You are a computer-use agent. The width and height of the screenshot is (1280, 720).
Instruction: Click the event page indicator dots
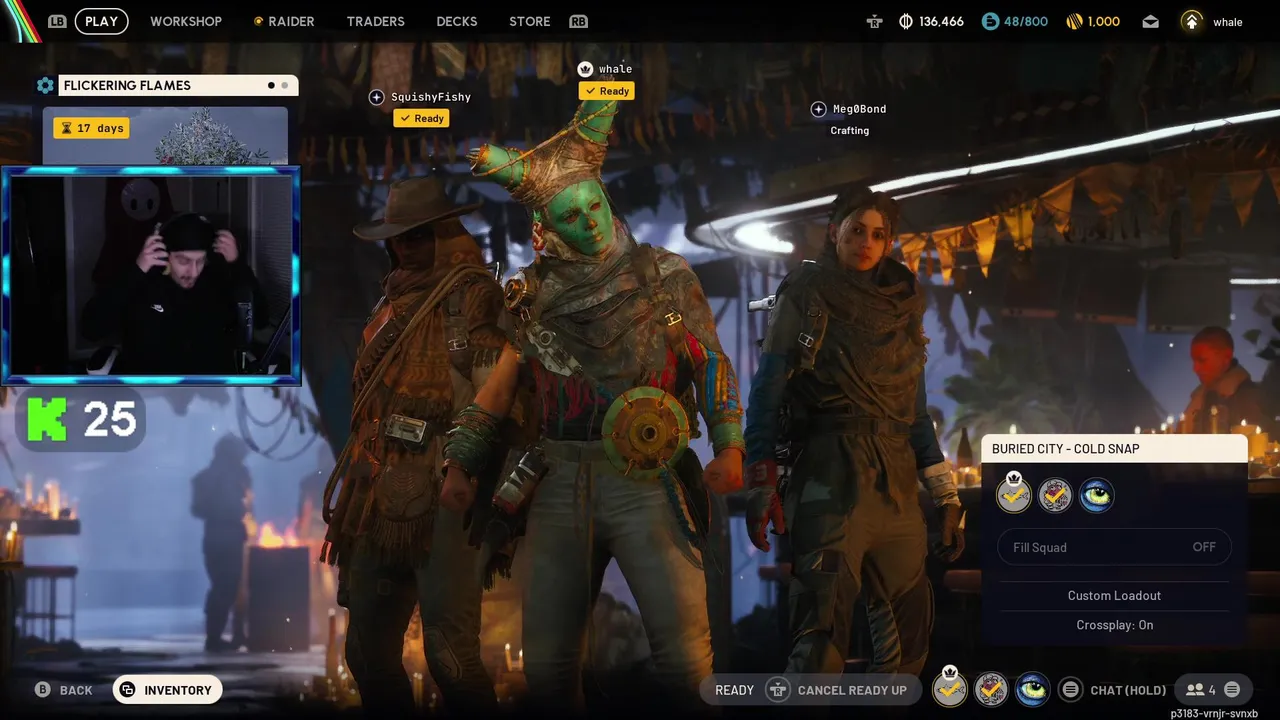pyautogui.click(x=278, y=86)
